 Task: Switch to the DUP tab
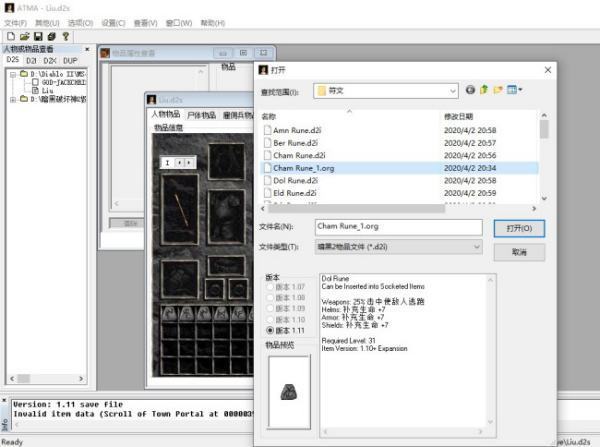[x=70, y=60]
